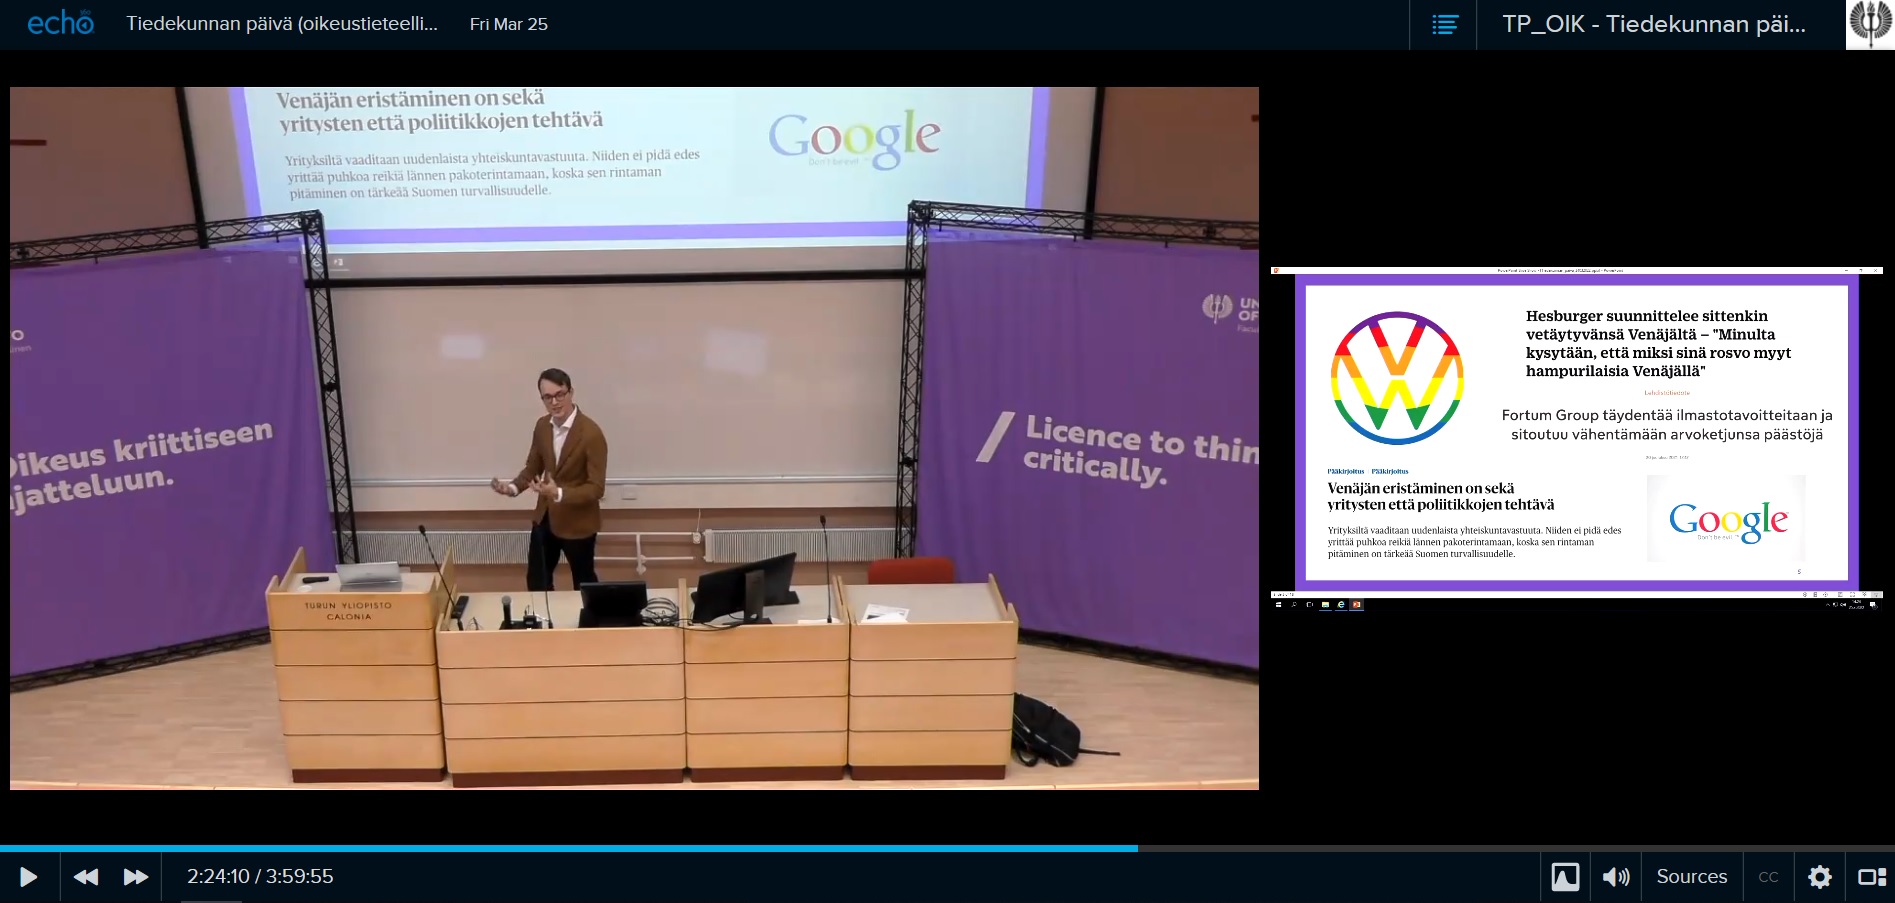Click the 2:24:10 / 3:59:55 time display
This screenshot has height=903, width=1895.
(x=260, y=877)
